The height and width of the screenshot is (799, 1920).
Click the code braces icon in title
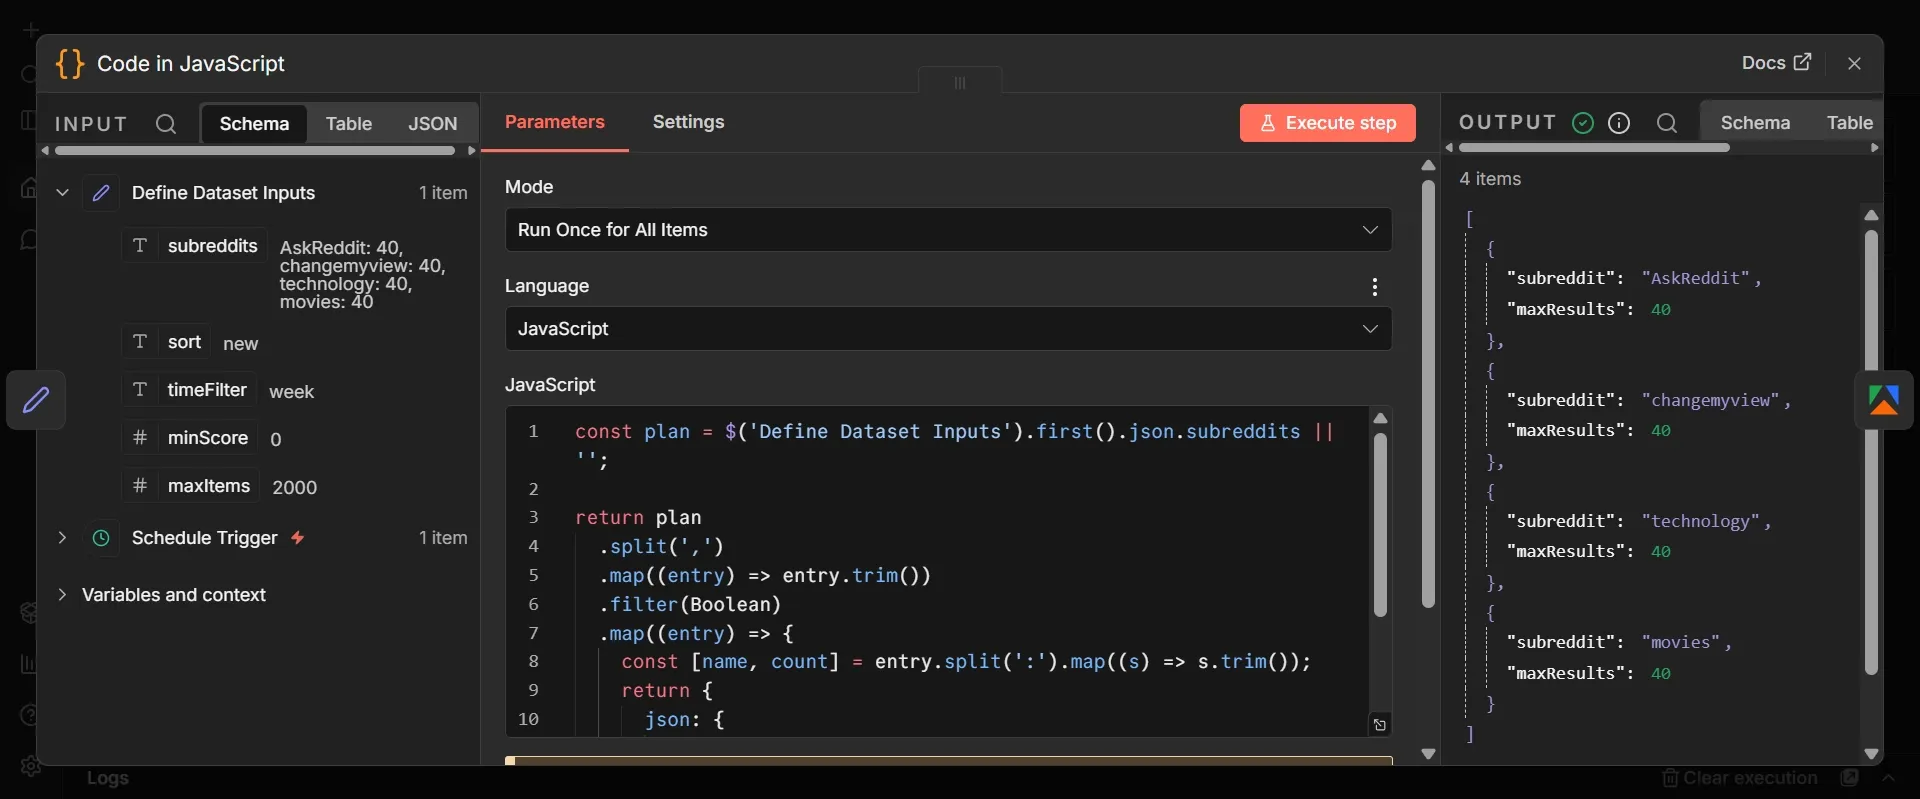70,64
